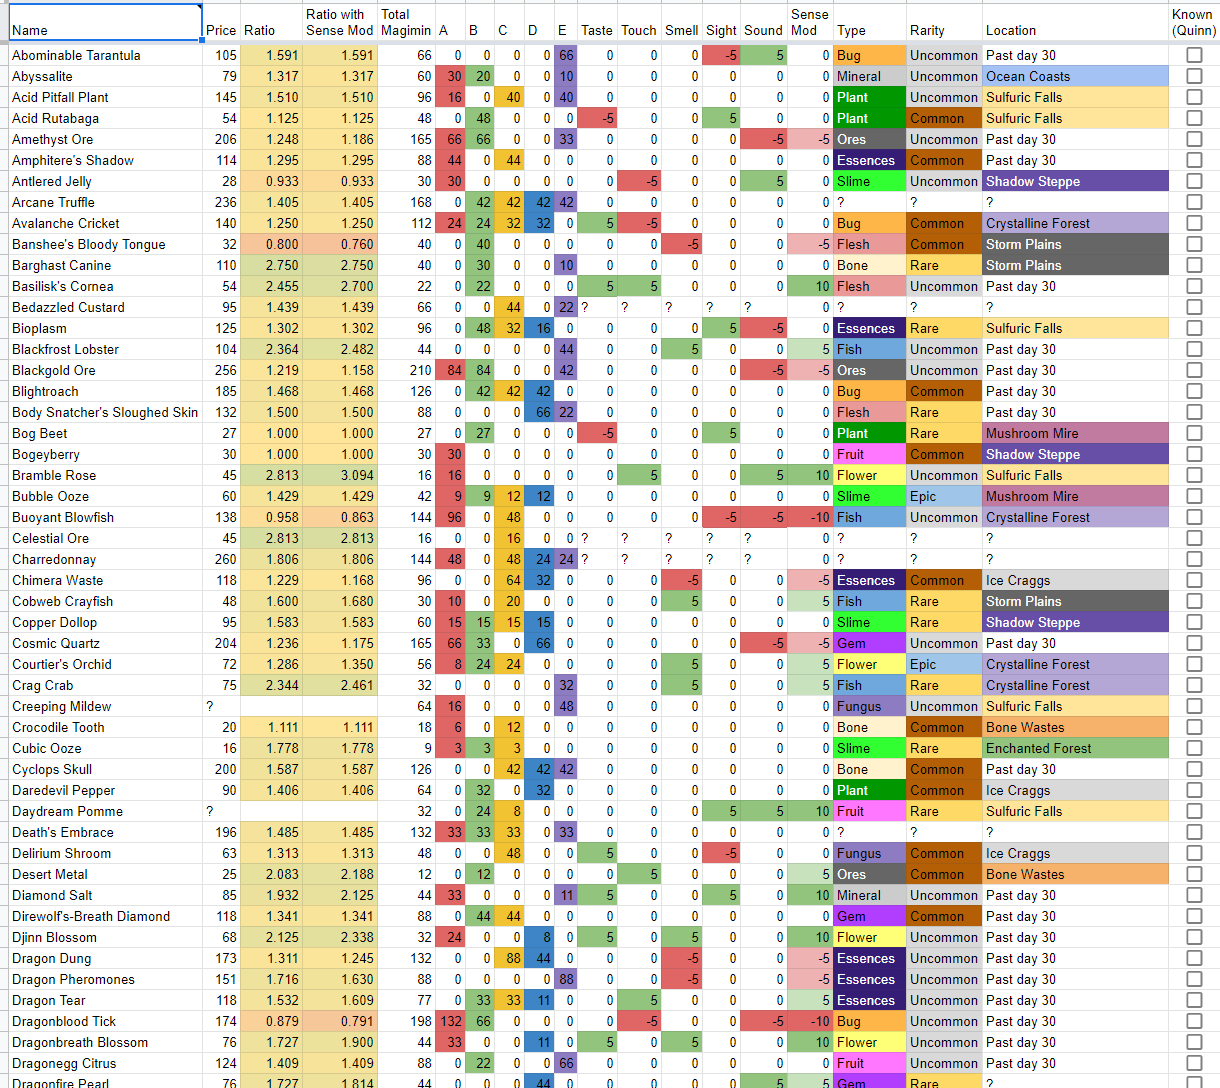Mark Dragon Tear as known

coord(1194,1000)
